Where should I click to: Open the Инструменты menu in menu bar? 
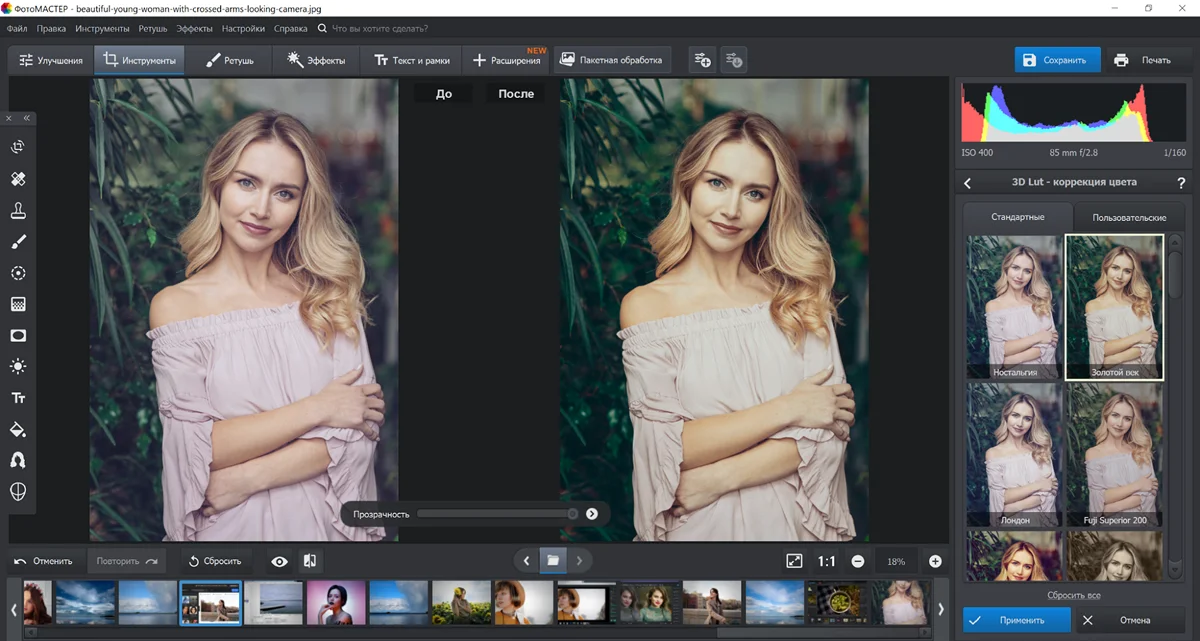[x=102, y=29]
